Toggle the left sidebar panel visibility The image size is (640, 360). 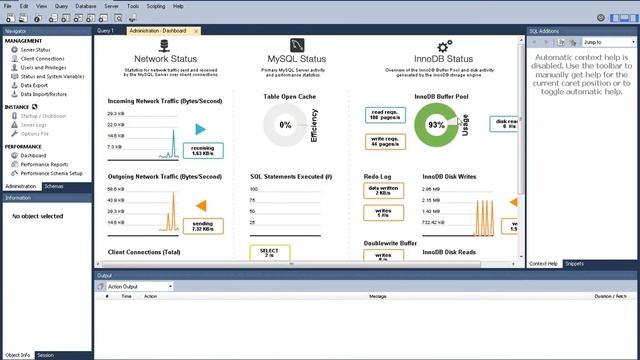coord(615,18)
